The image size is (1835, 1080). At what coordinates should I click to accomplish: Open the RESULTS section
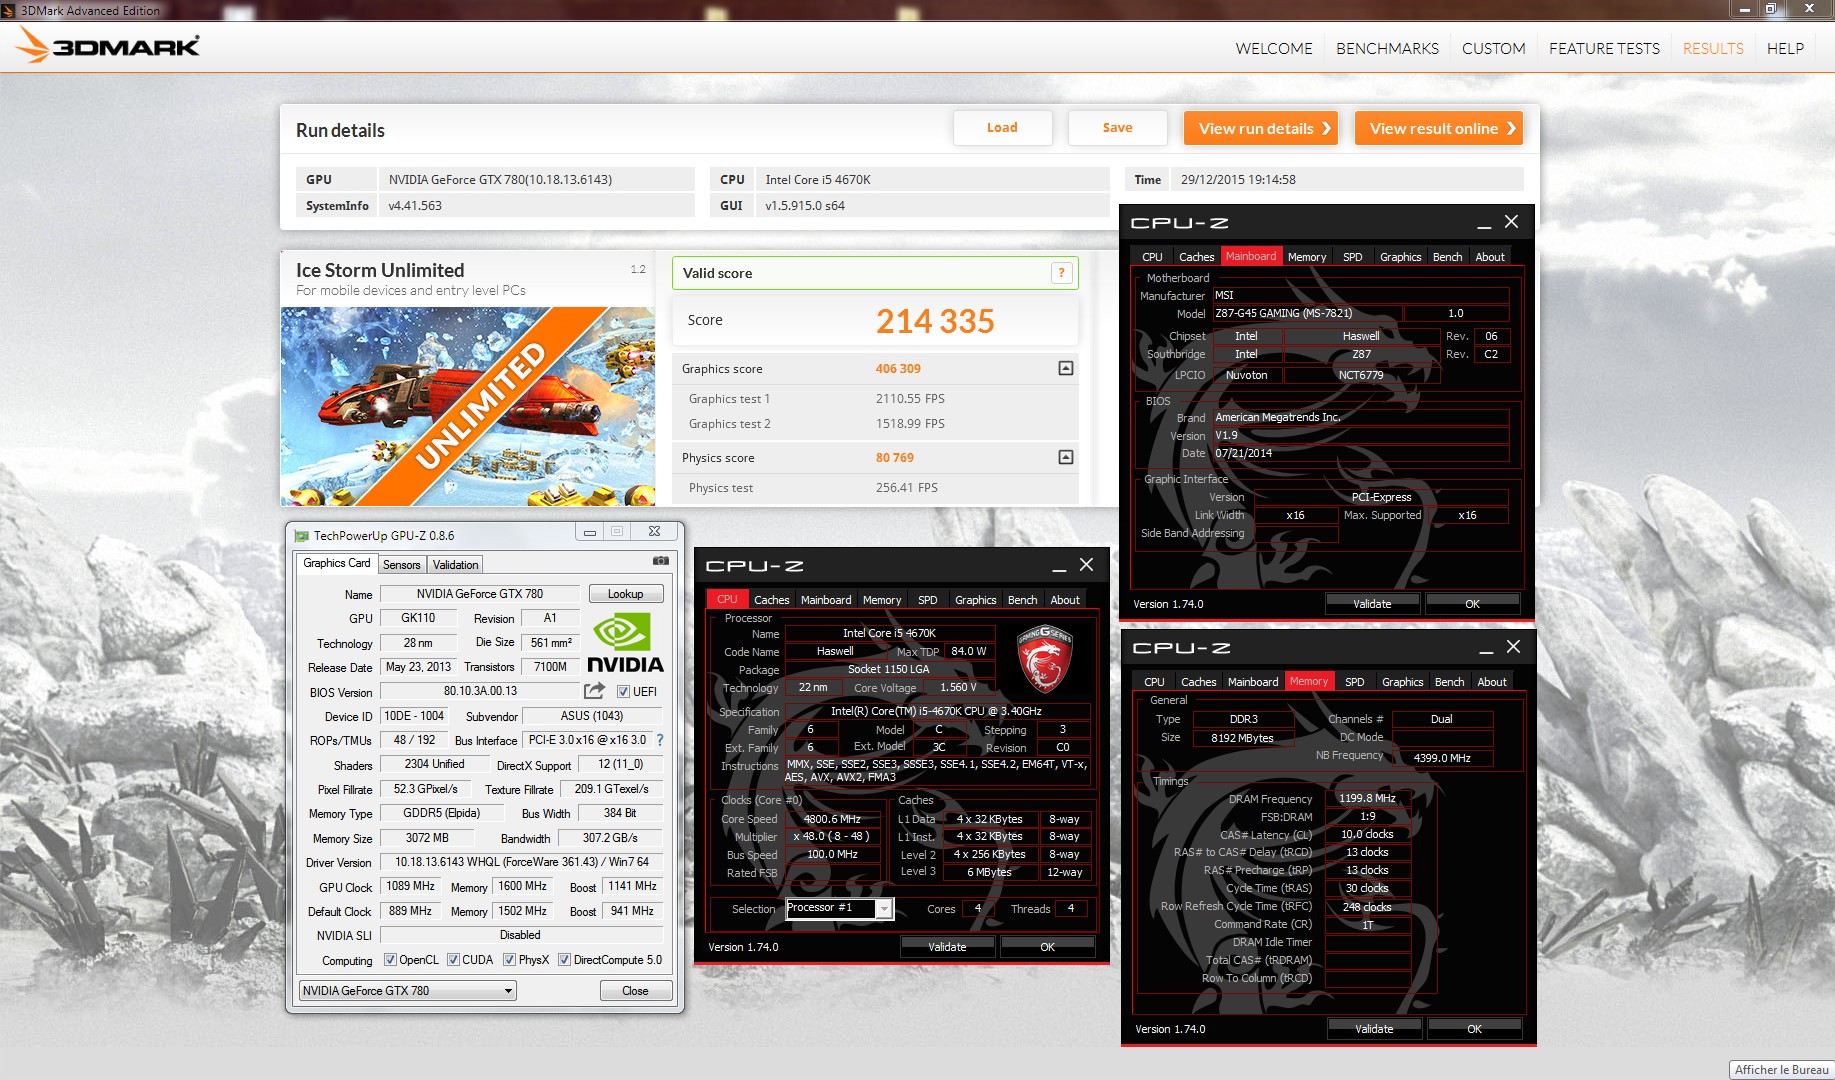coord(1713,48)
